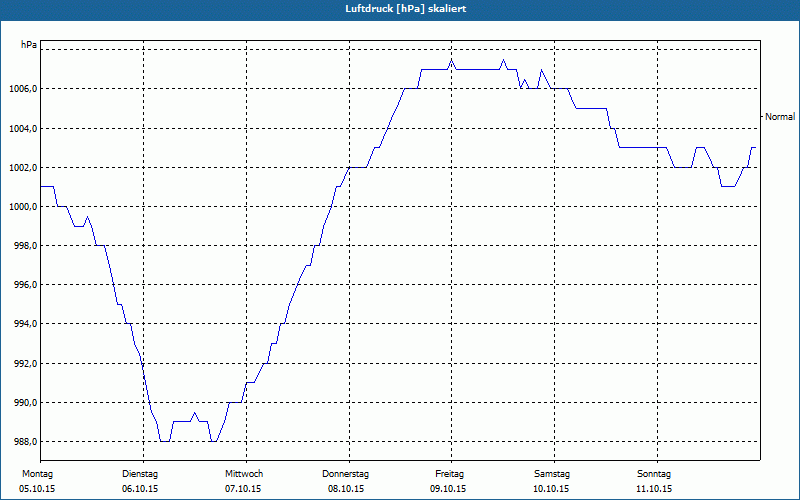Click the 'Dienstag' day label
800x500 pixels.
[140, 474]
